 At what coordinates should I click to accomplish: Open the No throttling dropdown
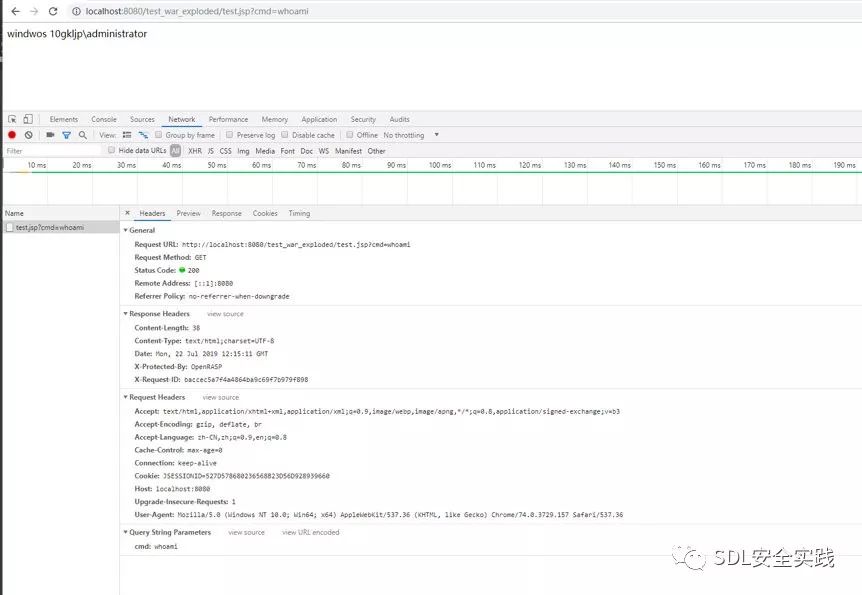[x=407, y=135]
